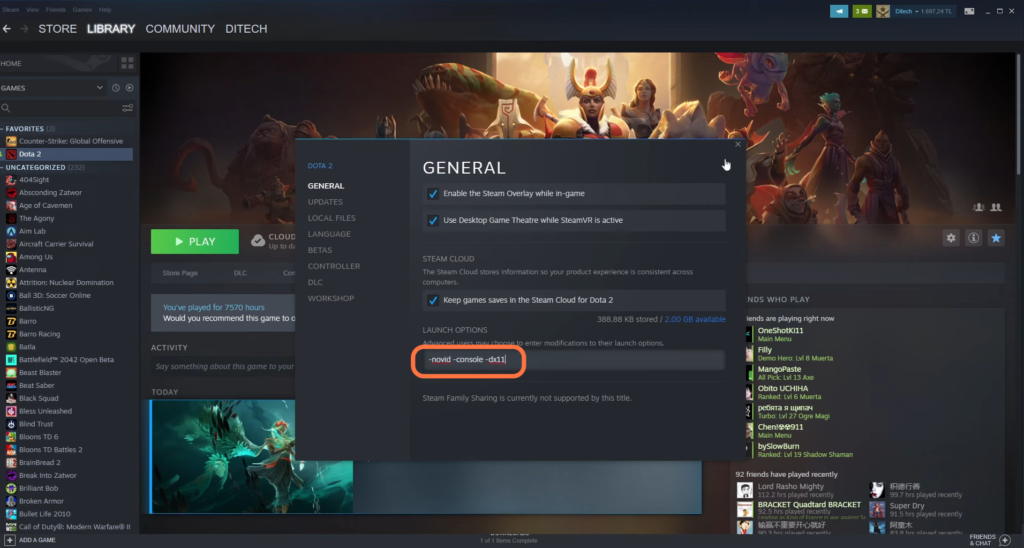Select Beat Saber in game list

37,385
